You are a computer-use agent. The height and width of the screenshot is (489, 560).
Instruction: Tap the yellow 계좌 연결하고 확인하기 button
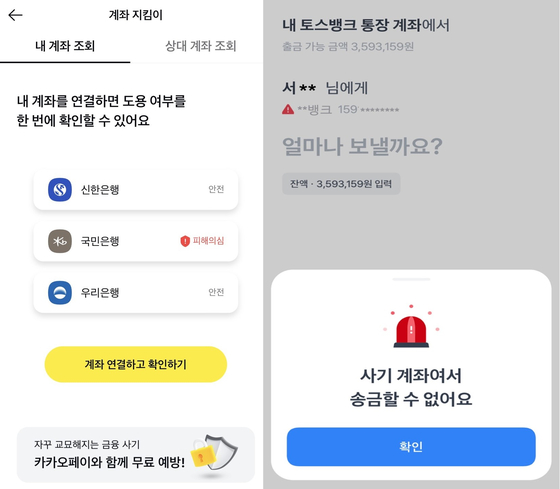[136, 364]
